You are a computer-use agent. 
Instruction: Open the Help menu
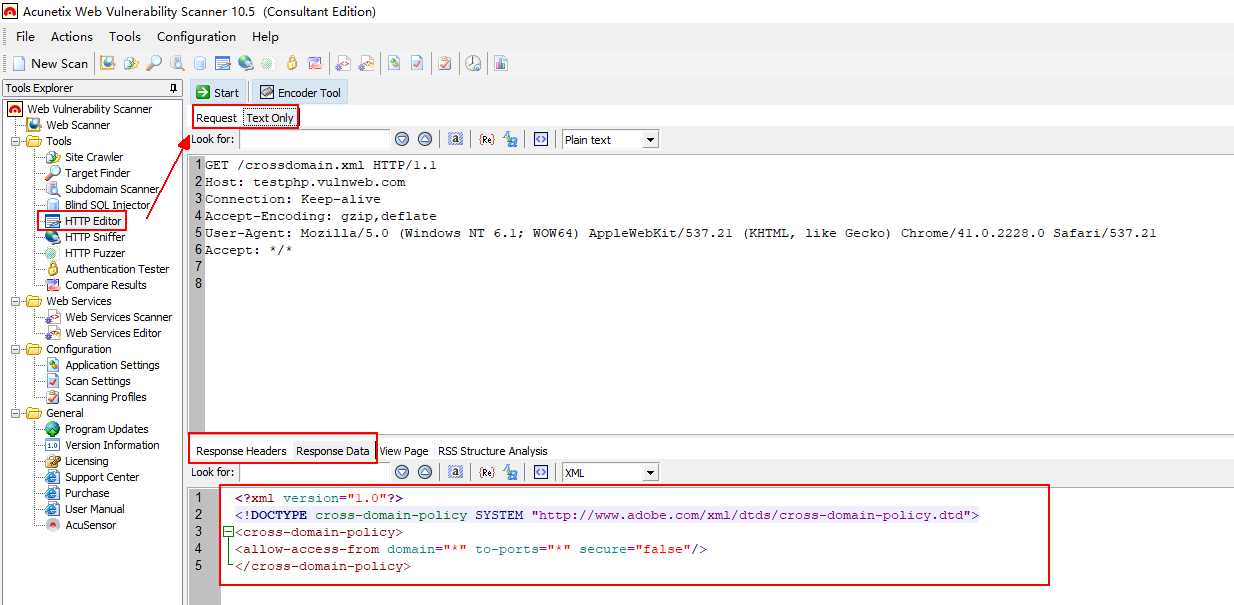[265, 36]
